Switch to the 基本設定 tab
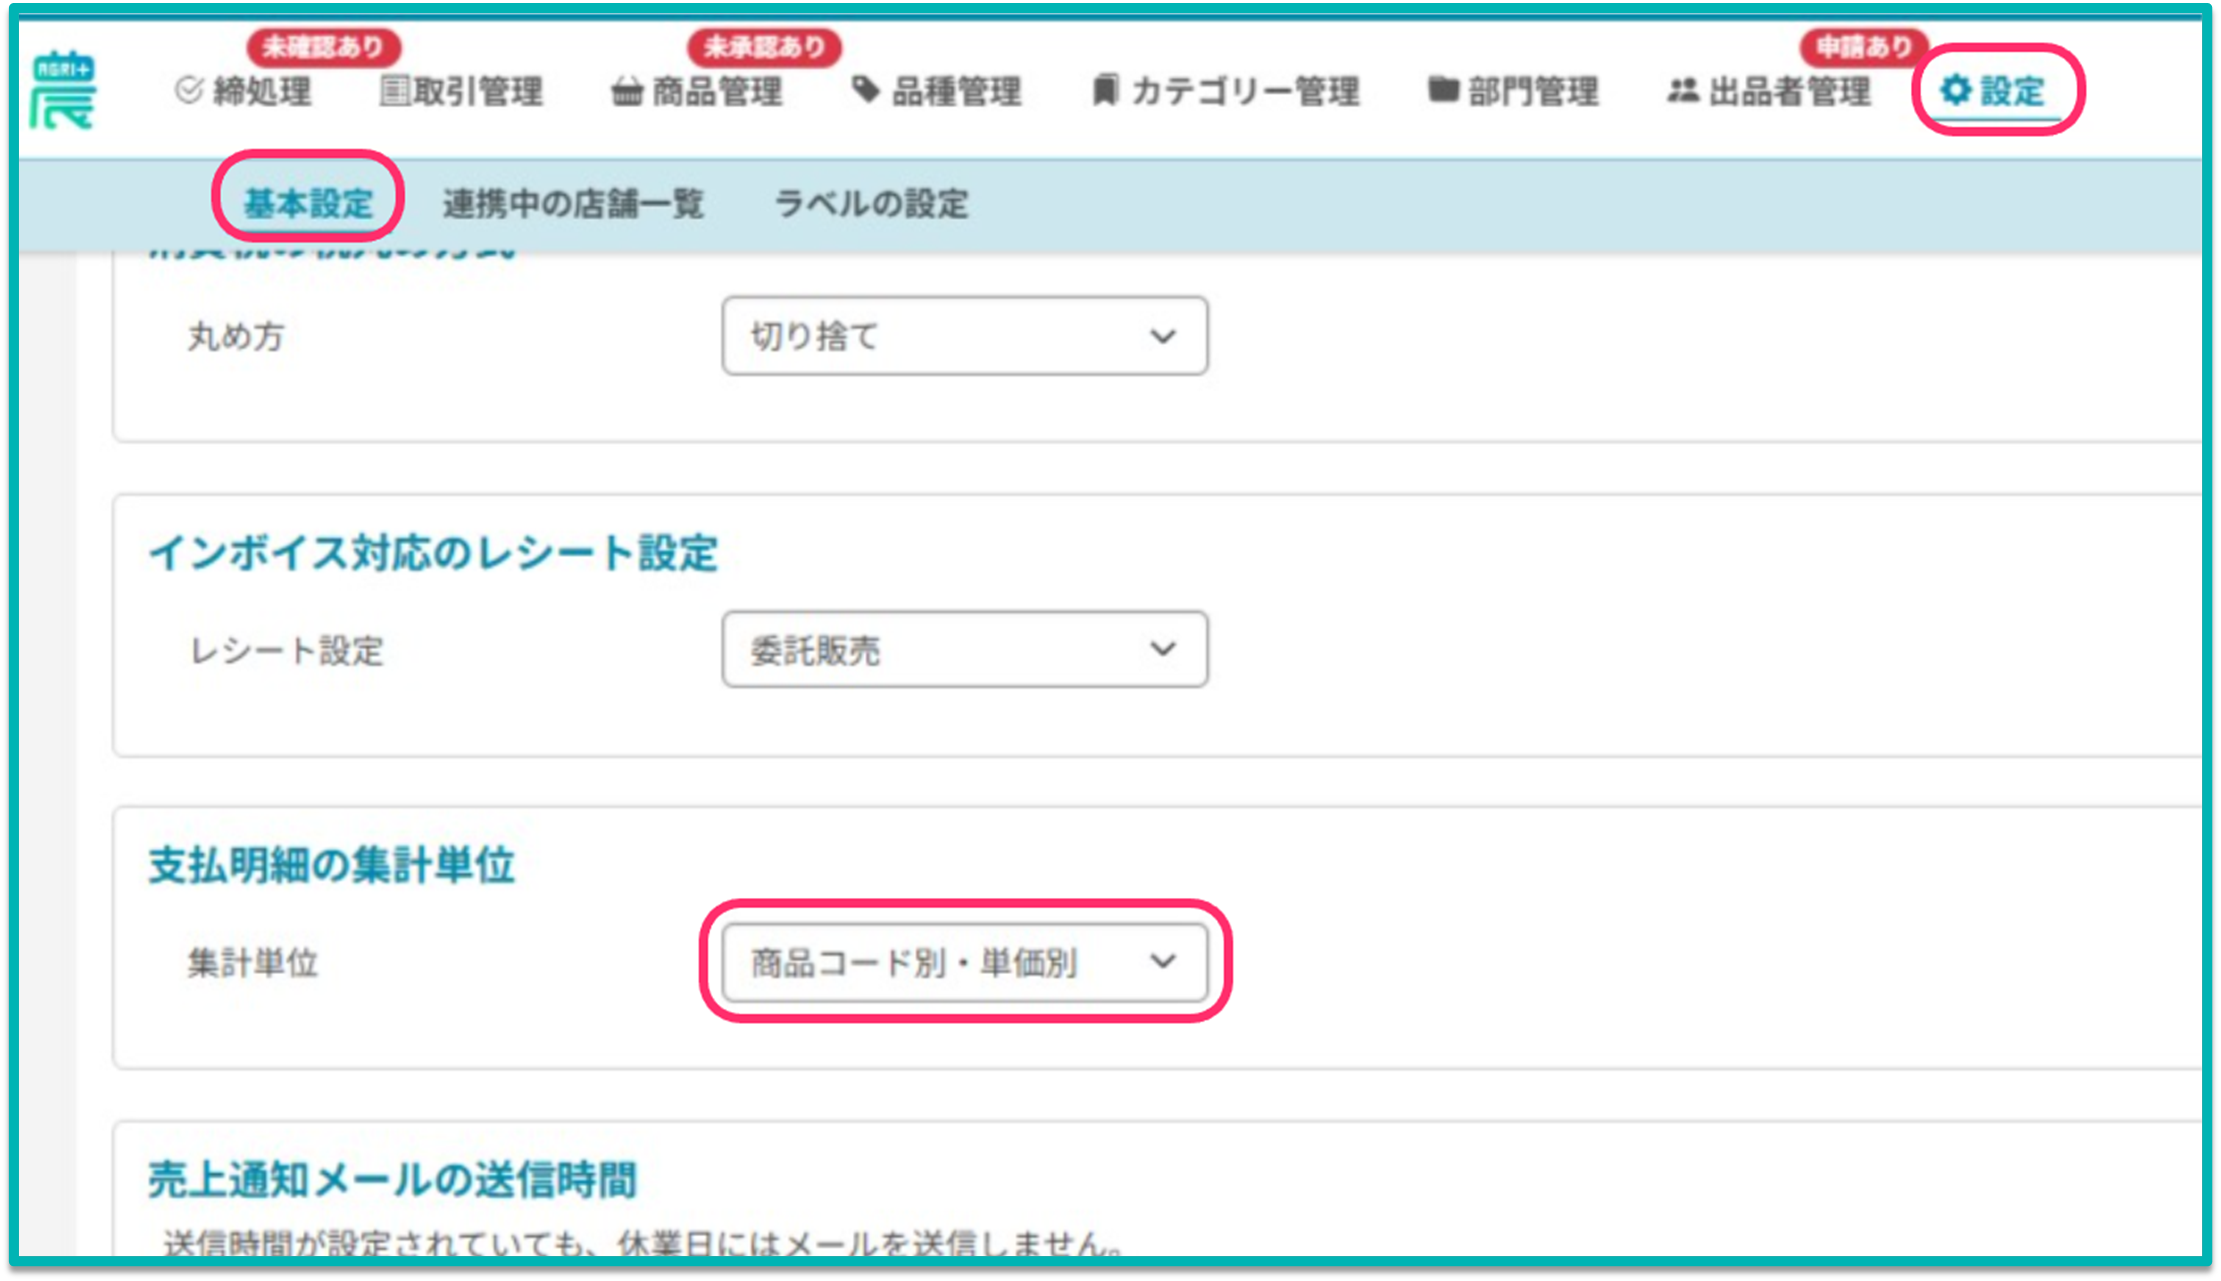 (x=308, y=203)
